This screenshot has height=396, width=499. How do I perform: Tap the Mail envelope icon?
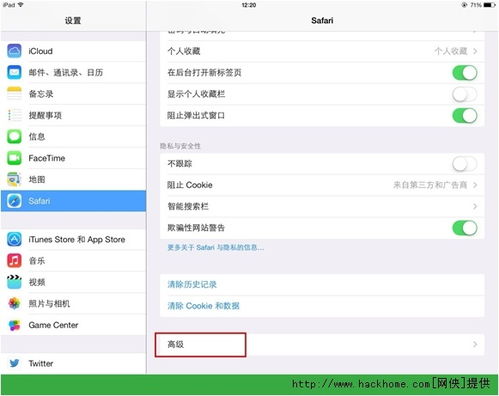pyautogui.click(x=14, y=72)
